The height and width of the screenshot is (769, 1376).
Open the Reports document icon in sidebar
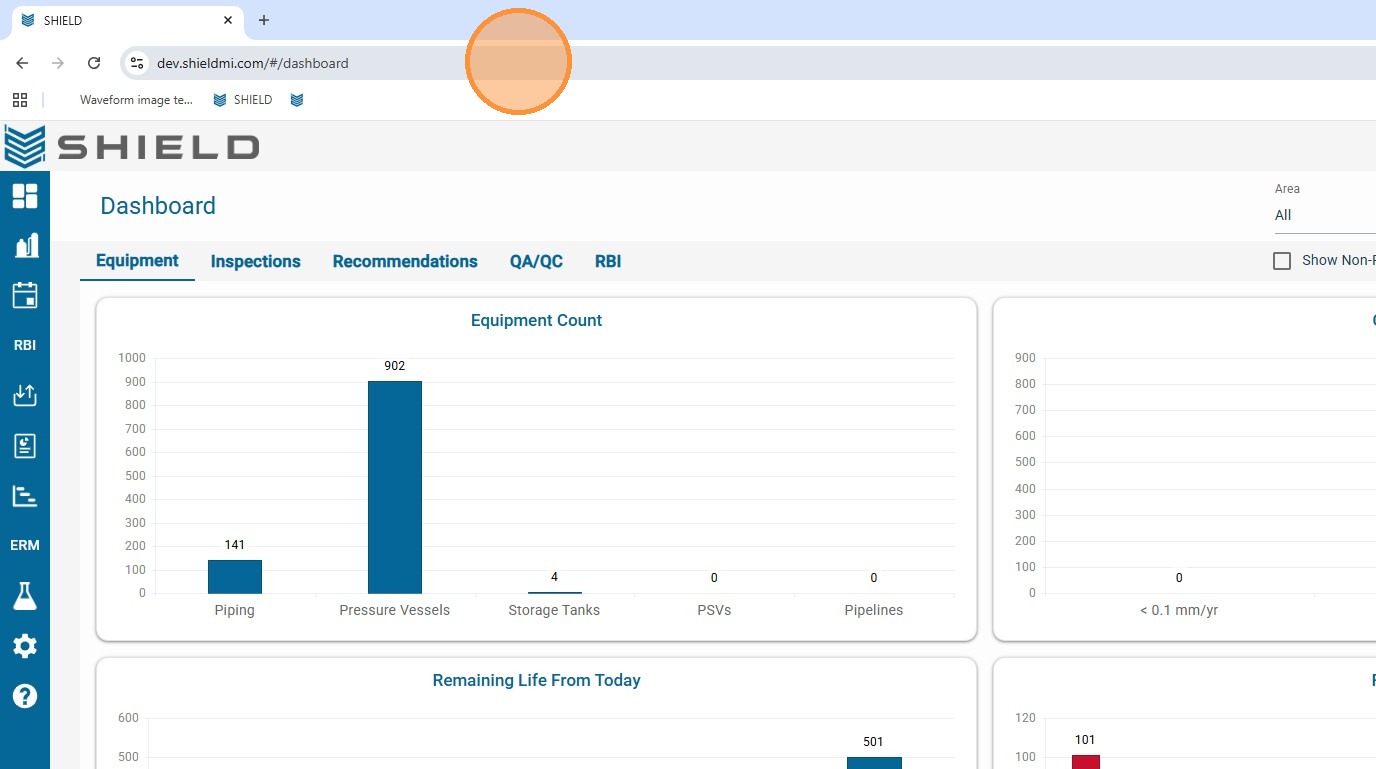(x=25, y=445)
